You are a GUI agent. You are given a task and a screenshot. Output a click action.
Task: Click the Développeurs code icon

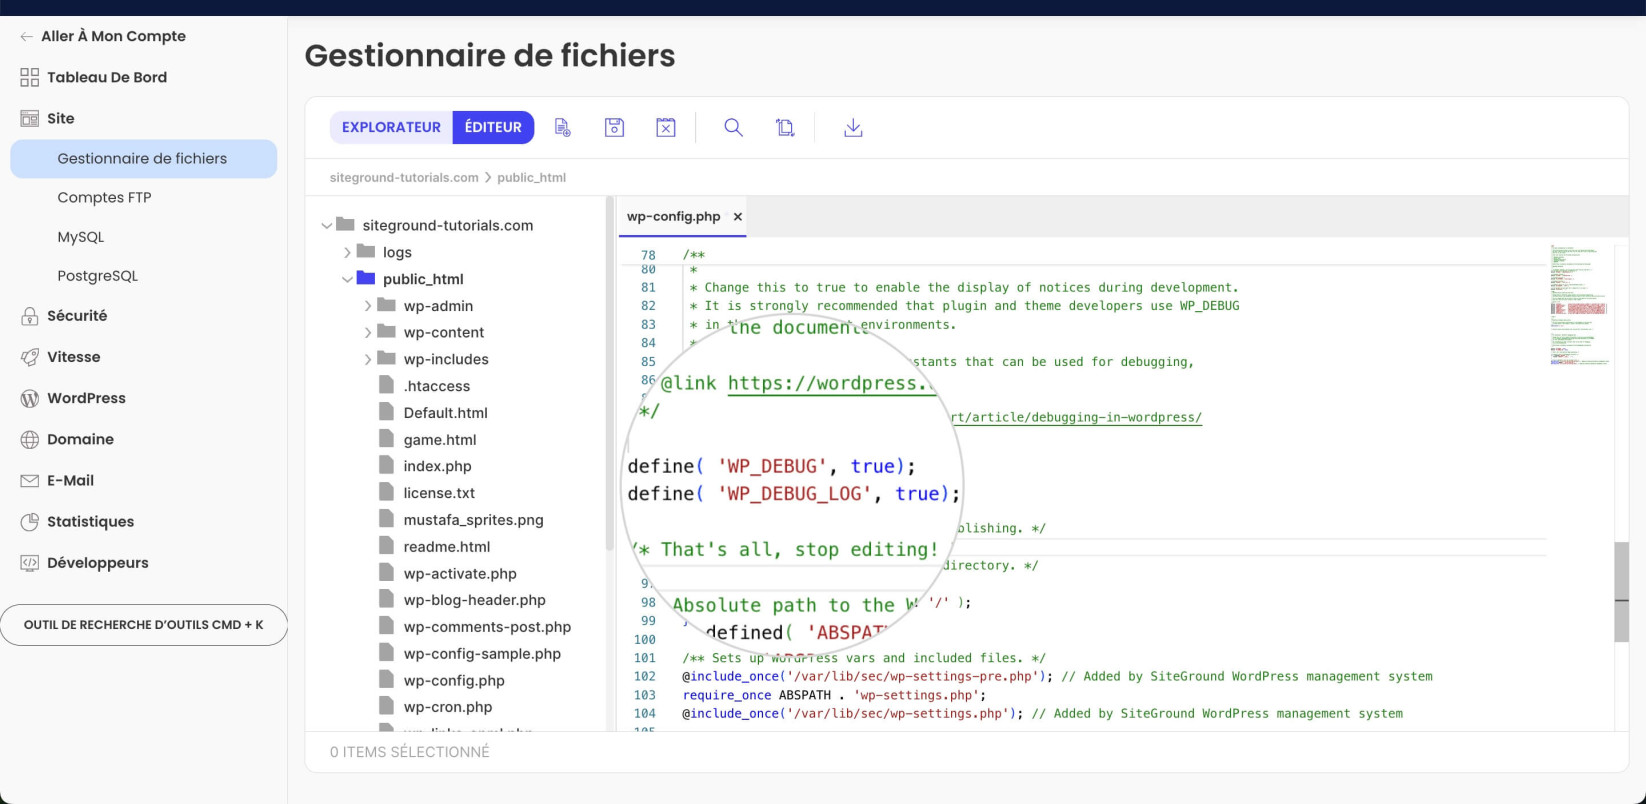(29, 563)
